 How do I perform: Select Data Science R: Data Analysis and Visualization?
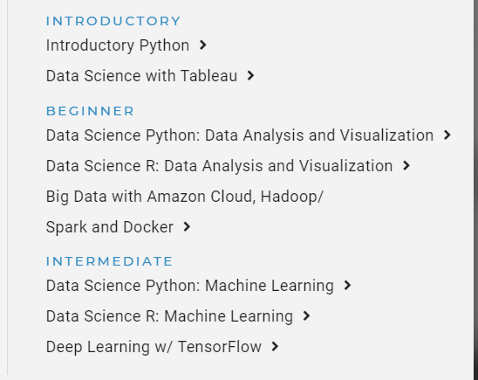coord(219,166)
